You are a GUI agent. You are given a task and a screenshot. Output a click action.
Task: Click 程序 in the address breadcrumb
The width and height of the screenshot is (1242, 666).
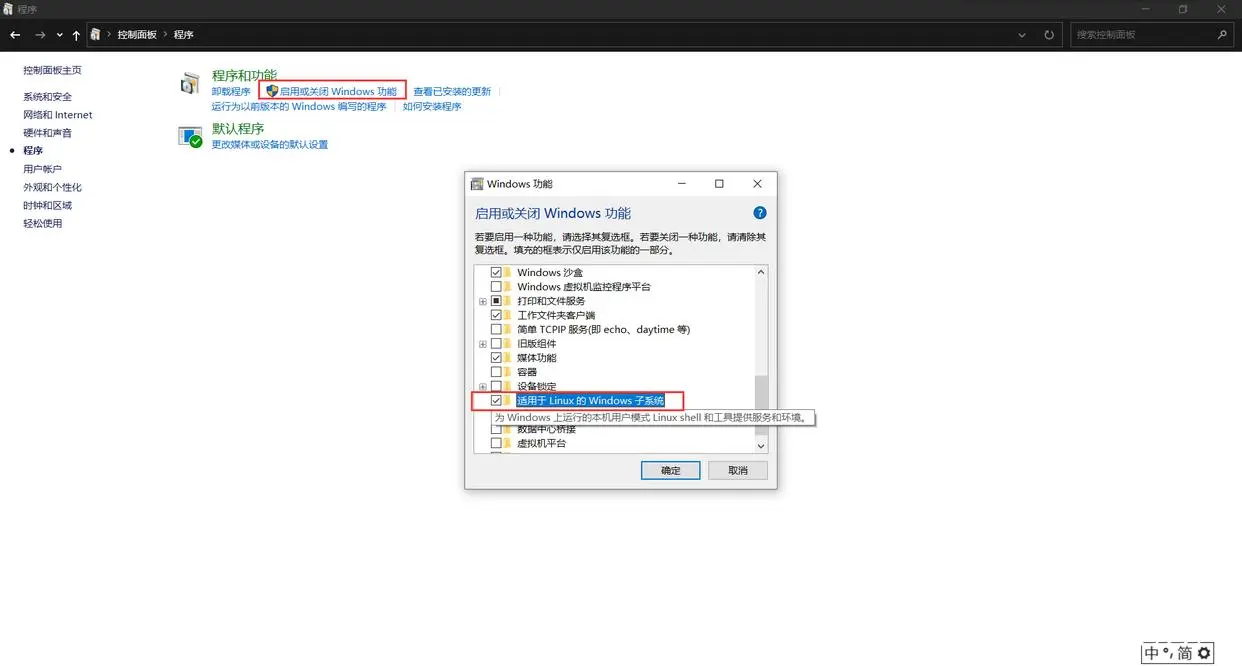tap(184, 35)
